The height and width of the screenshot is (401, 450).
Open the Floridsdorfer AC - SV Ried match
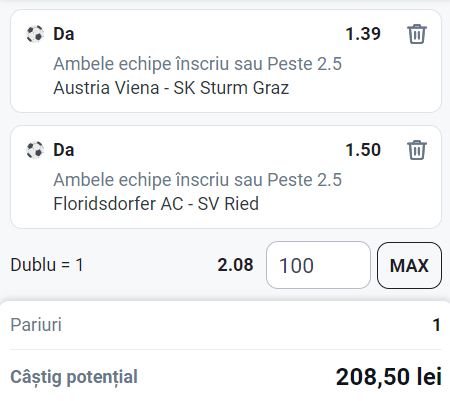click(156, 204)
